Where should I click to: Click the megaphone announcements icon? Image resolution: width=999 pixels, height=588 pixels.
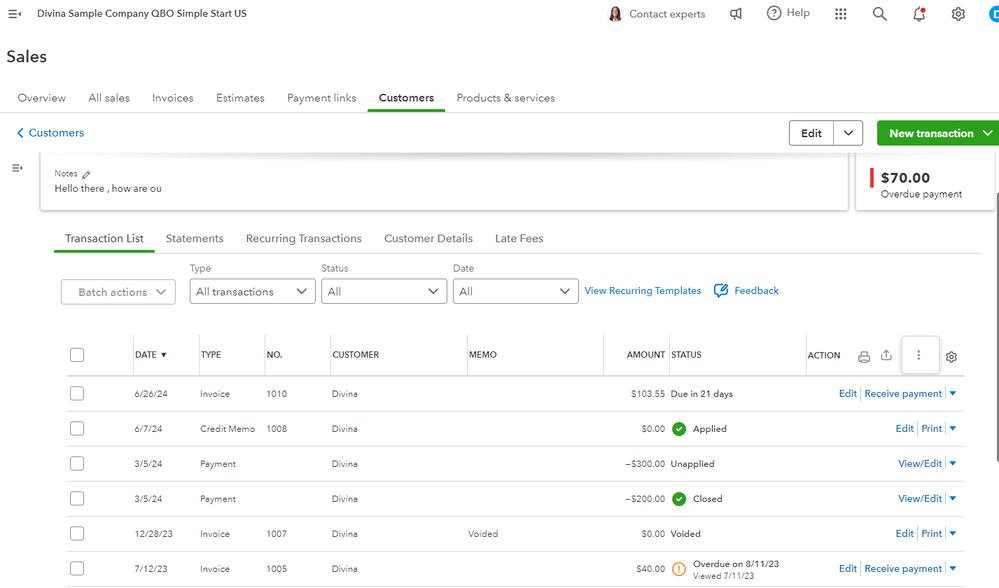736,14
